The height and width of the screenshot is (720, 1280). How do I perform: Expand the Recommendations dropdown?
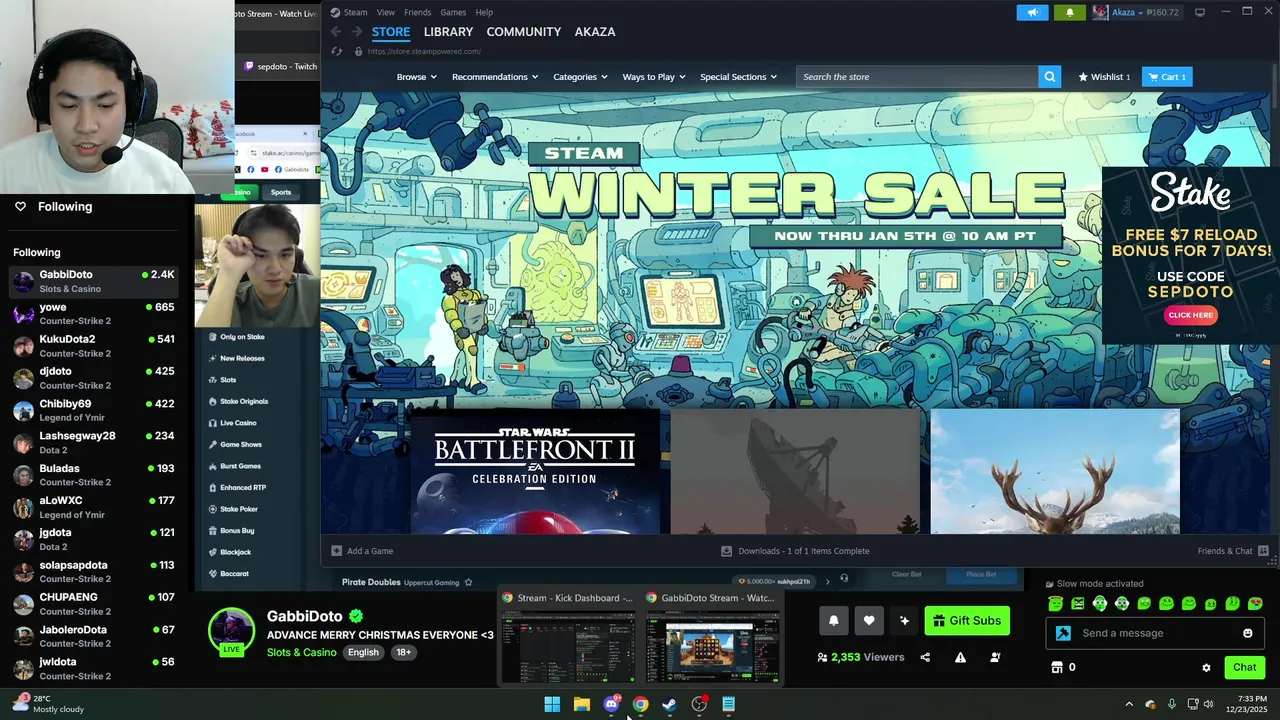(495, 76)
